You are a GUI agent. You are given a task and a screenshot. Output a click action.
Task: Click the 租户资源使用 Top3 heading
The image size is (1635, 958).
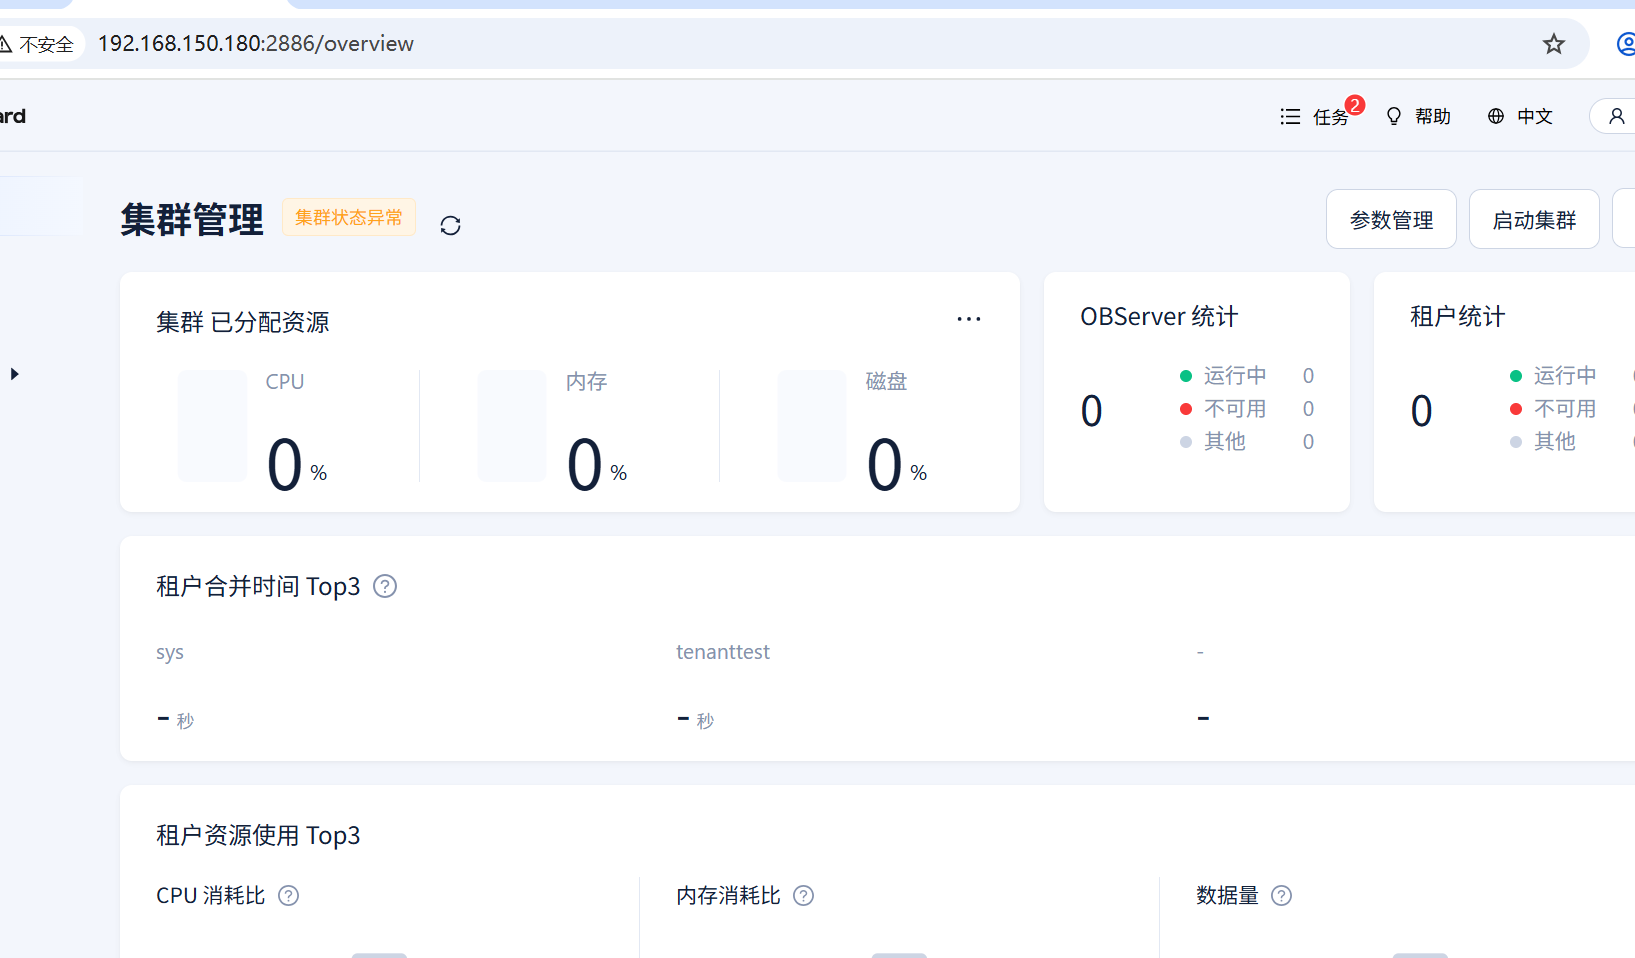[258, 835]
